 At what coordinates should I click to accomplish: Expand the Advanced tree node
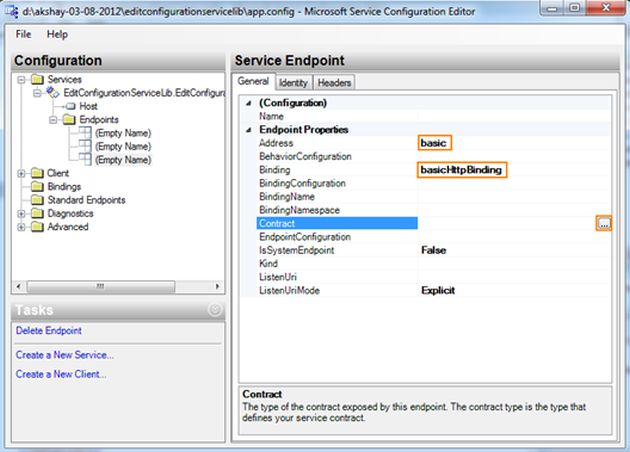[x=21, y=227]
